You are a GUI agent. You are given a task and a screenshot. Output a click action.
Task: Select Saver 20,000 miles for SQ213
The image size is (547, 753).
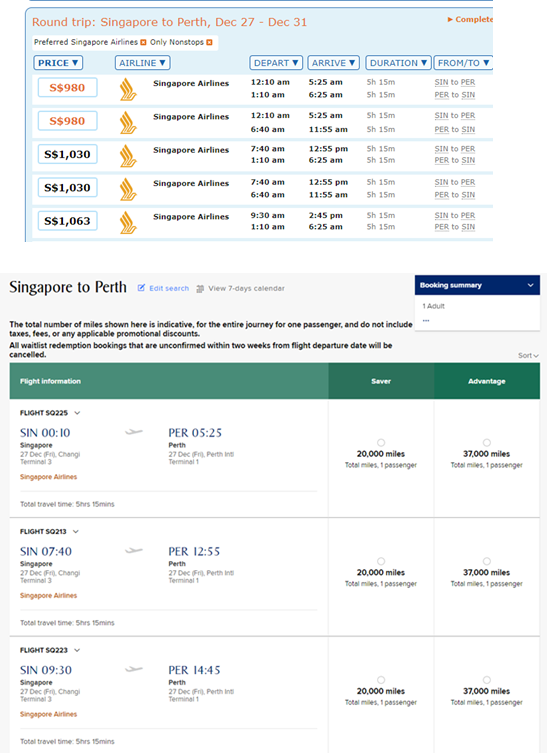[381, 561]
